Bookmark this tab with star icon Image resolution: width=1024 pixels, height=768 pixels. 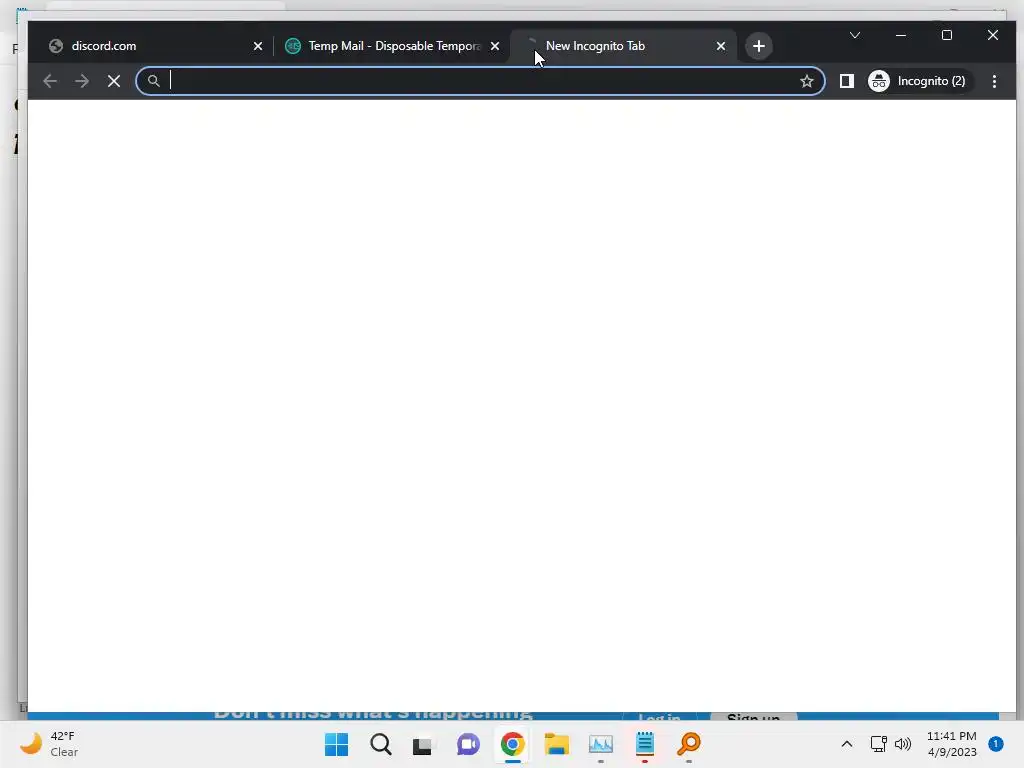point(807,81)
